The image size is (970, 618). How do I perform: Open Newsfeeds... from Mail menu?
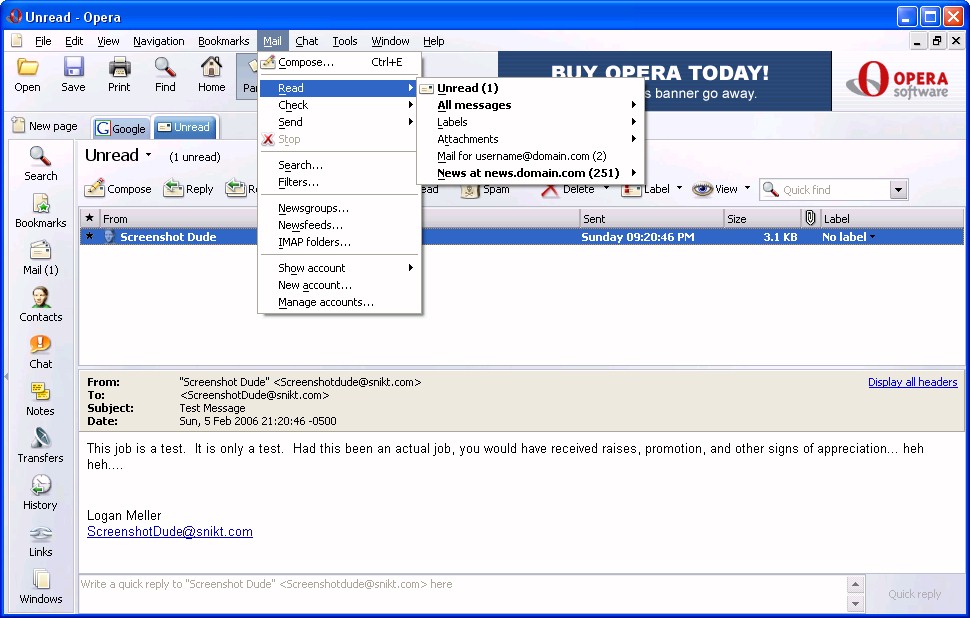pyautogui.click(x=339, y=225)
